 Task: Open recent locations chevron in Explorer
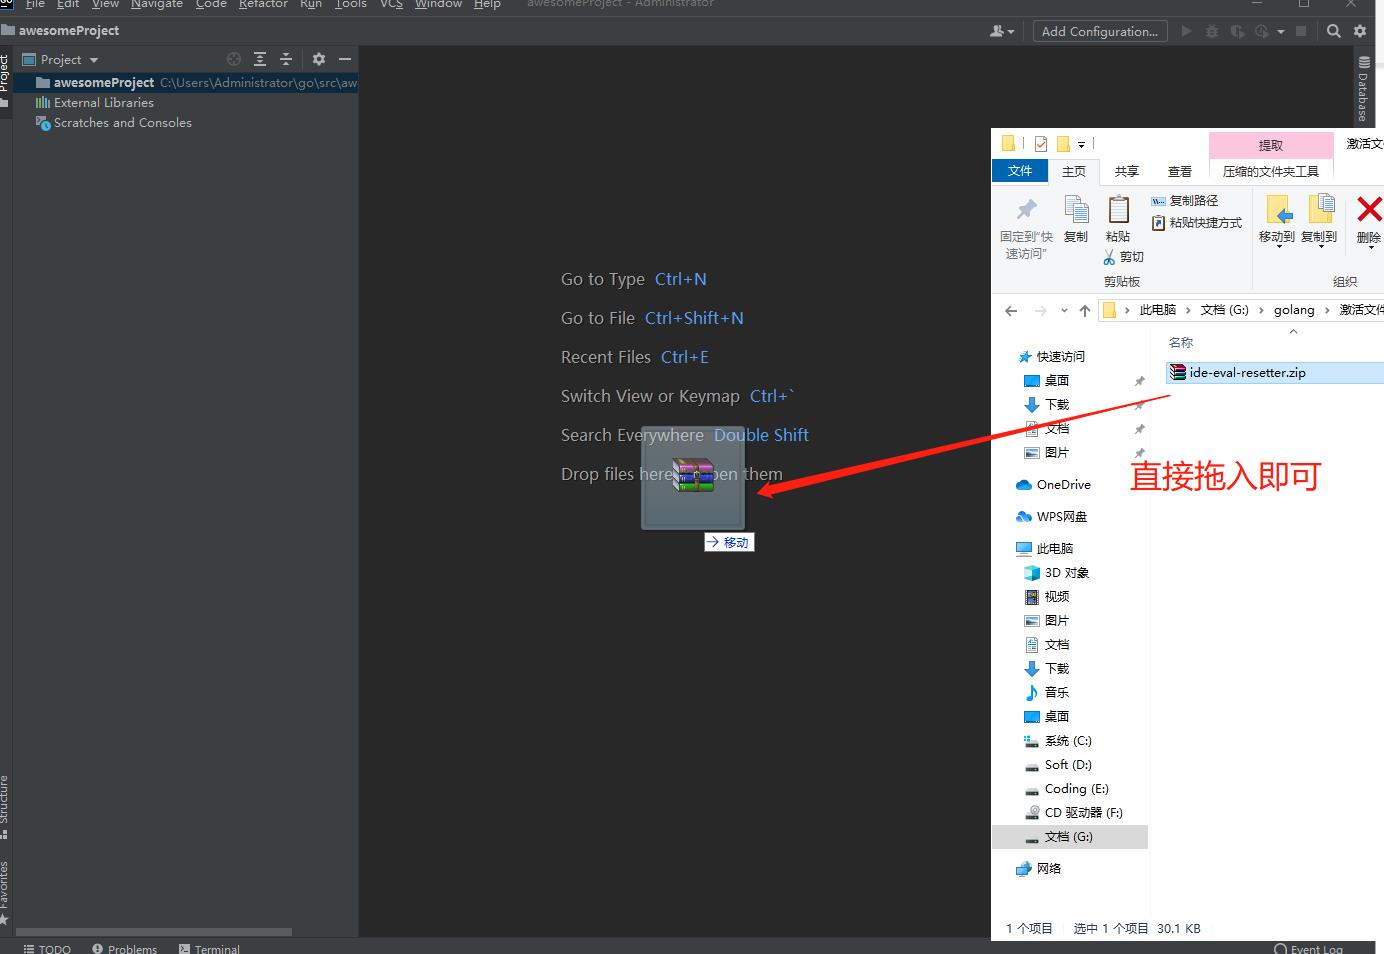pos(1064,311)
